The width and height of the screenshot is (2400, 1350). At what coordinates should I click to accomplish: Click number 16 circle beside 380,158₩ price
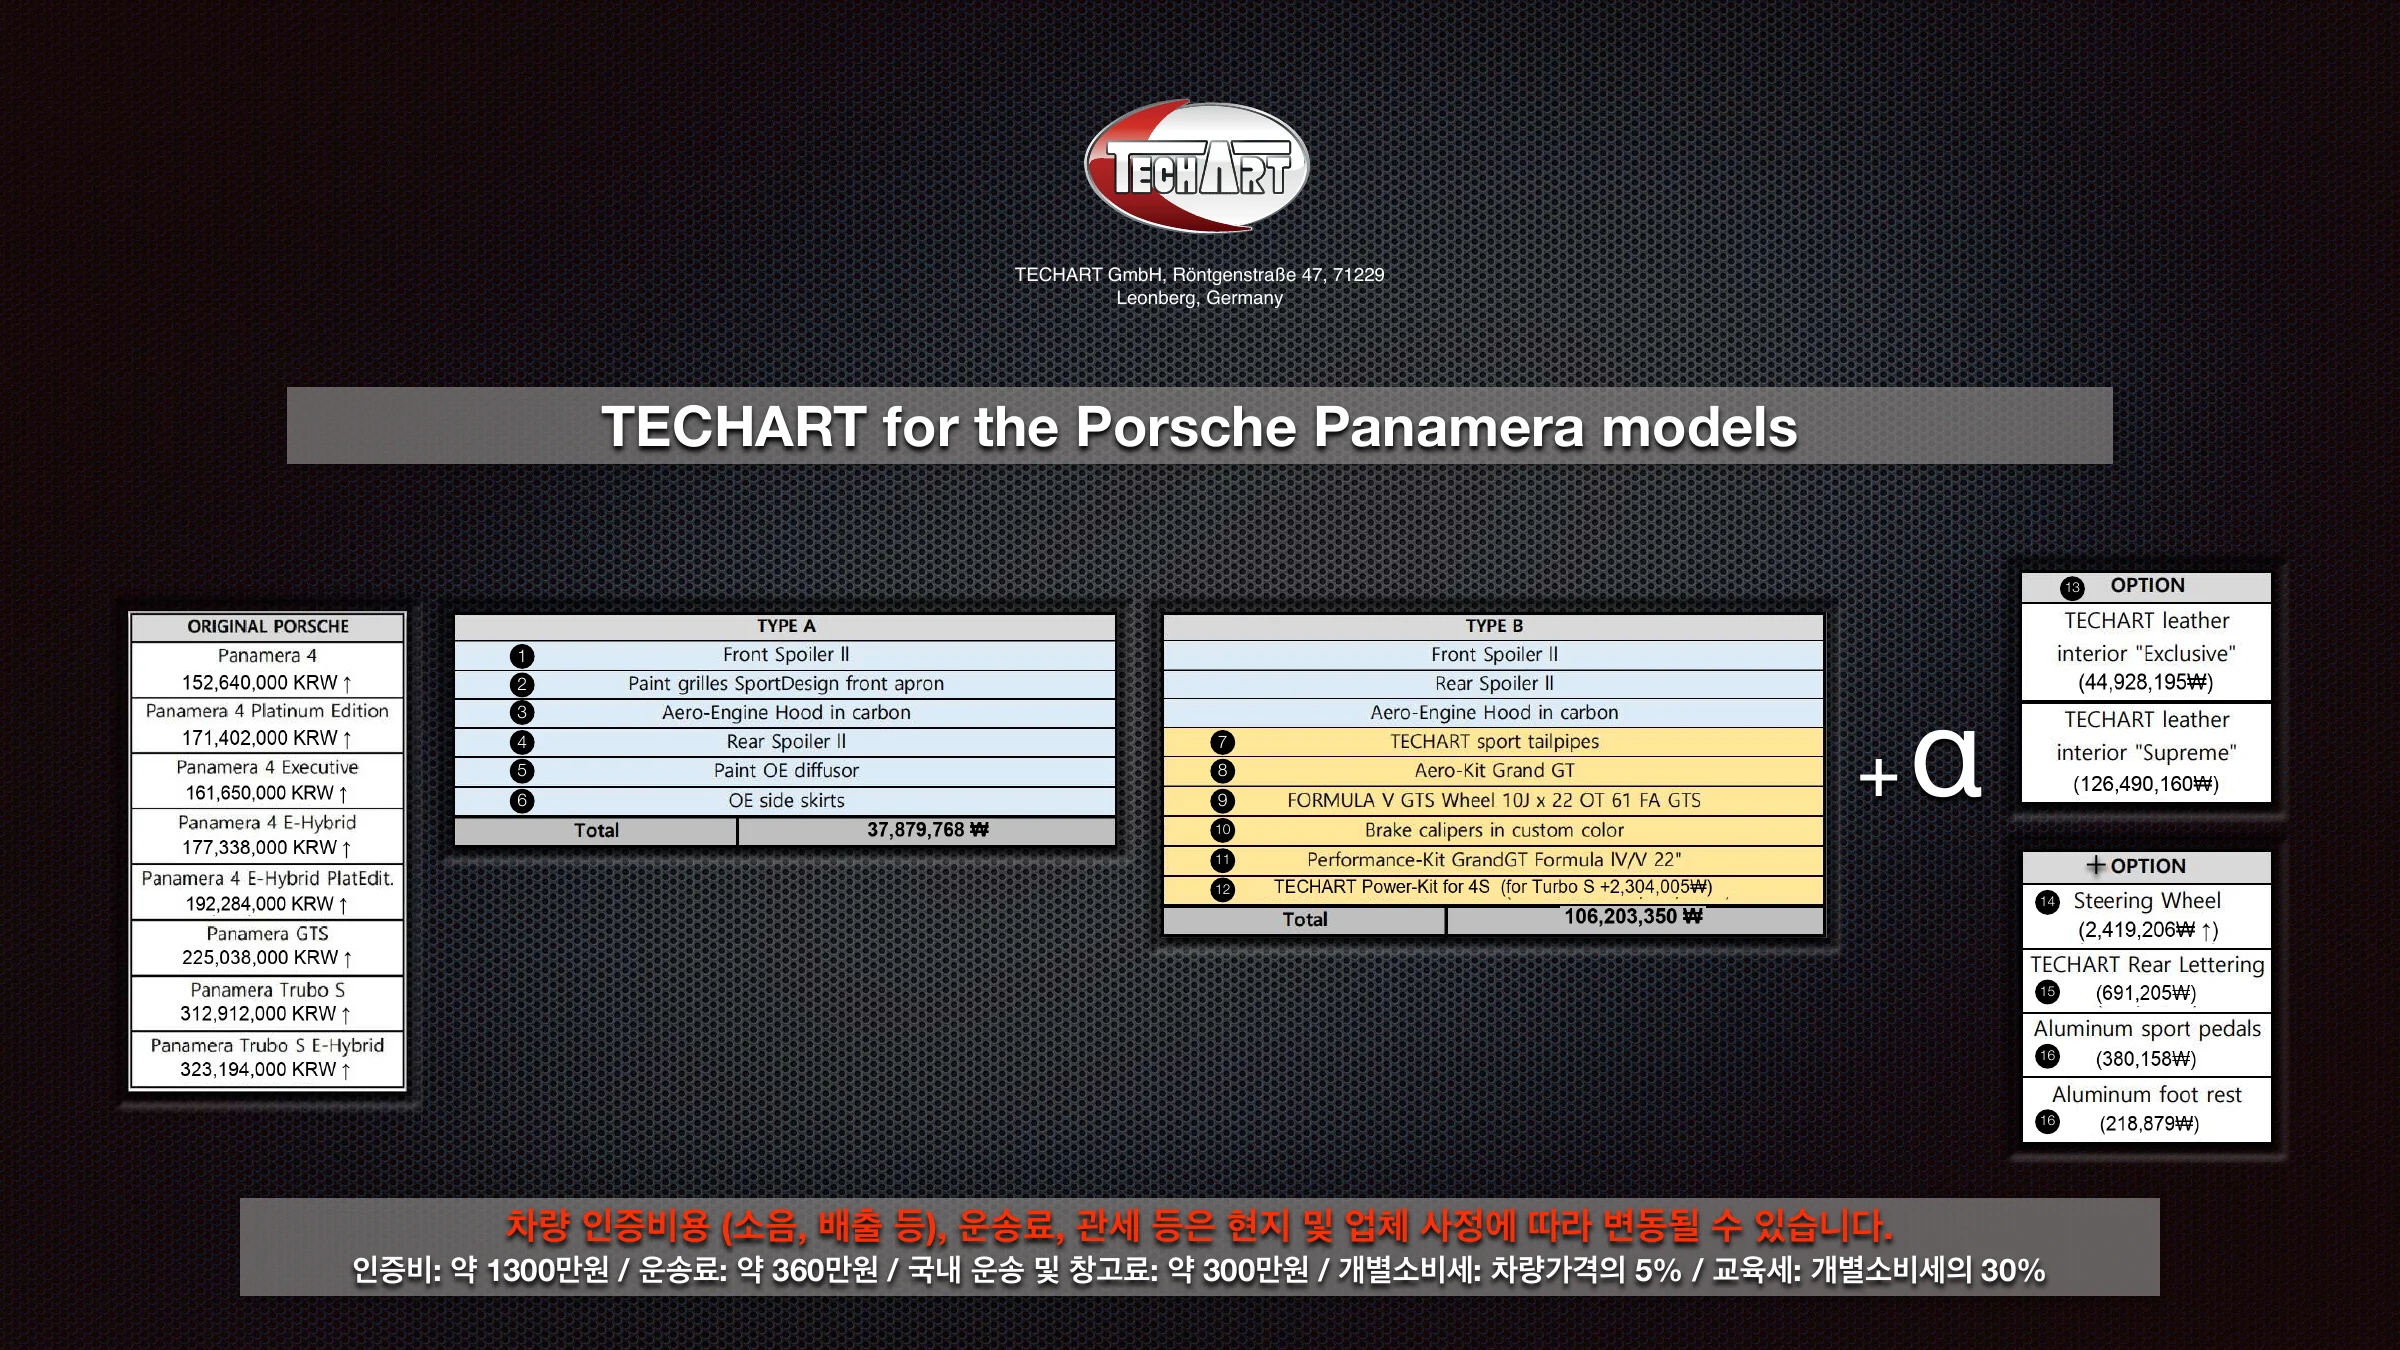pyautogui.click(x=2047, y=1056)
